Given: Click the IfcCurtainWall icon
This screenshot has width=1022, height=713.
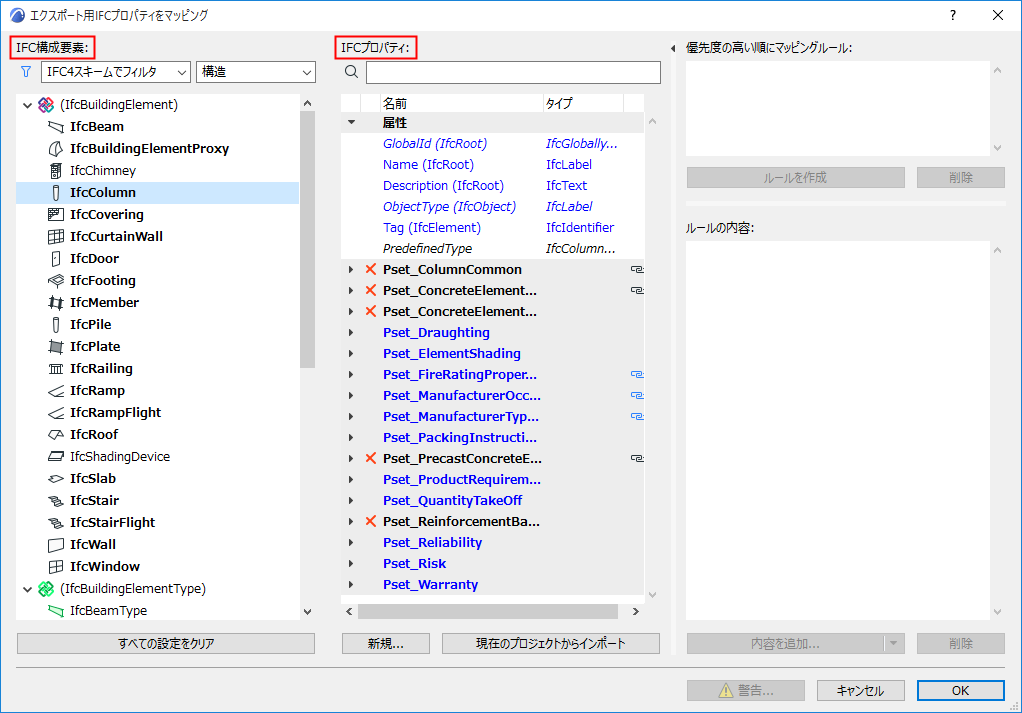Looking at the screenshot, I should tap(56, 237).
